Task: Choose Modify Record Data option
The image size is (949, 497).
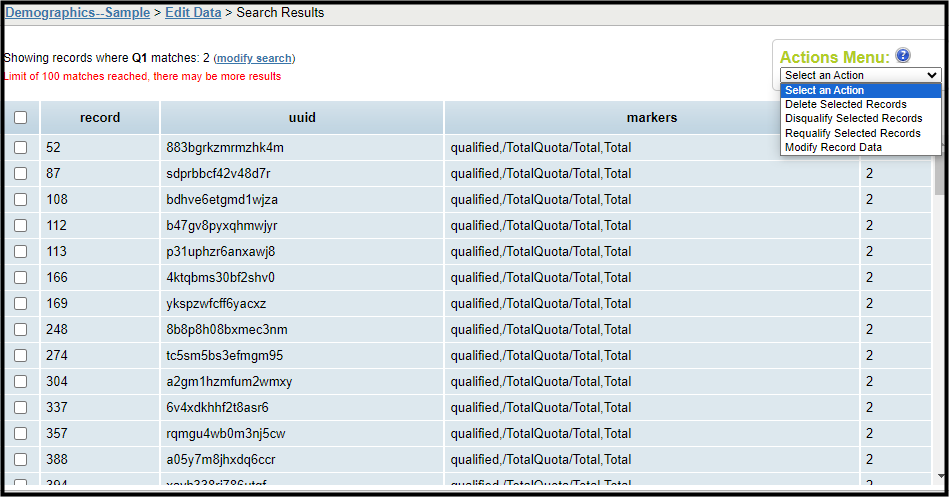Action: click(861, 147)
